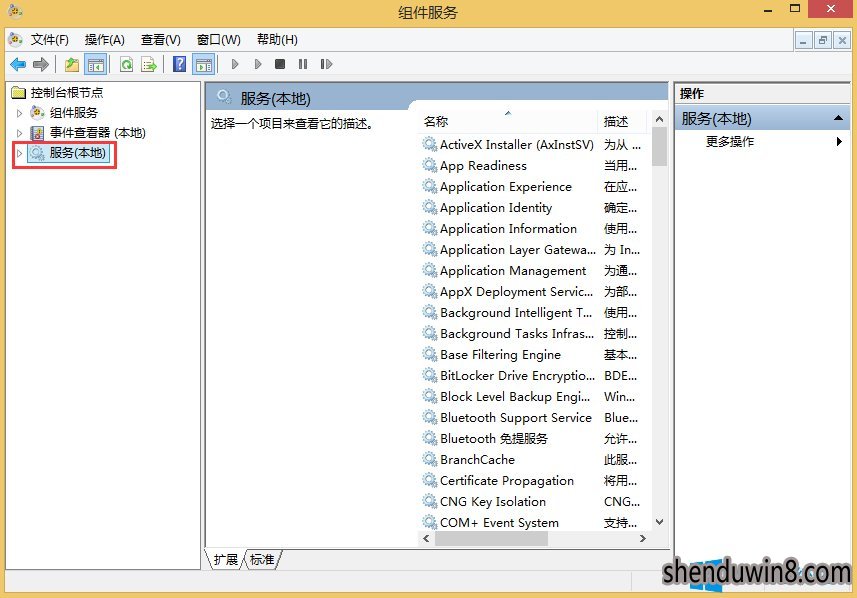Screen dimensions: 857x598
Task: Click the gear icon beside ActiveX Installer
Action: coord(430,144)
